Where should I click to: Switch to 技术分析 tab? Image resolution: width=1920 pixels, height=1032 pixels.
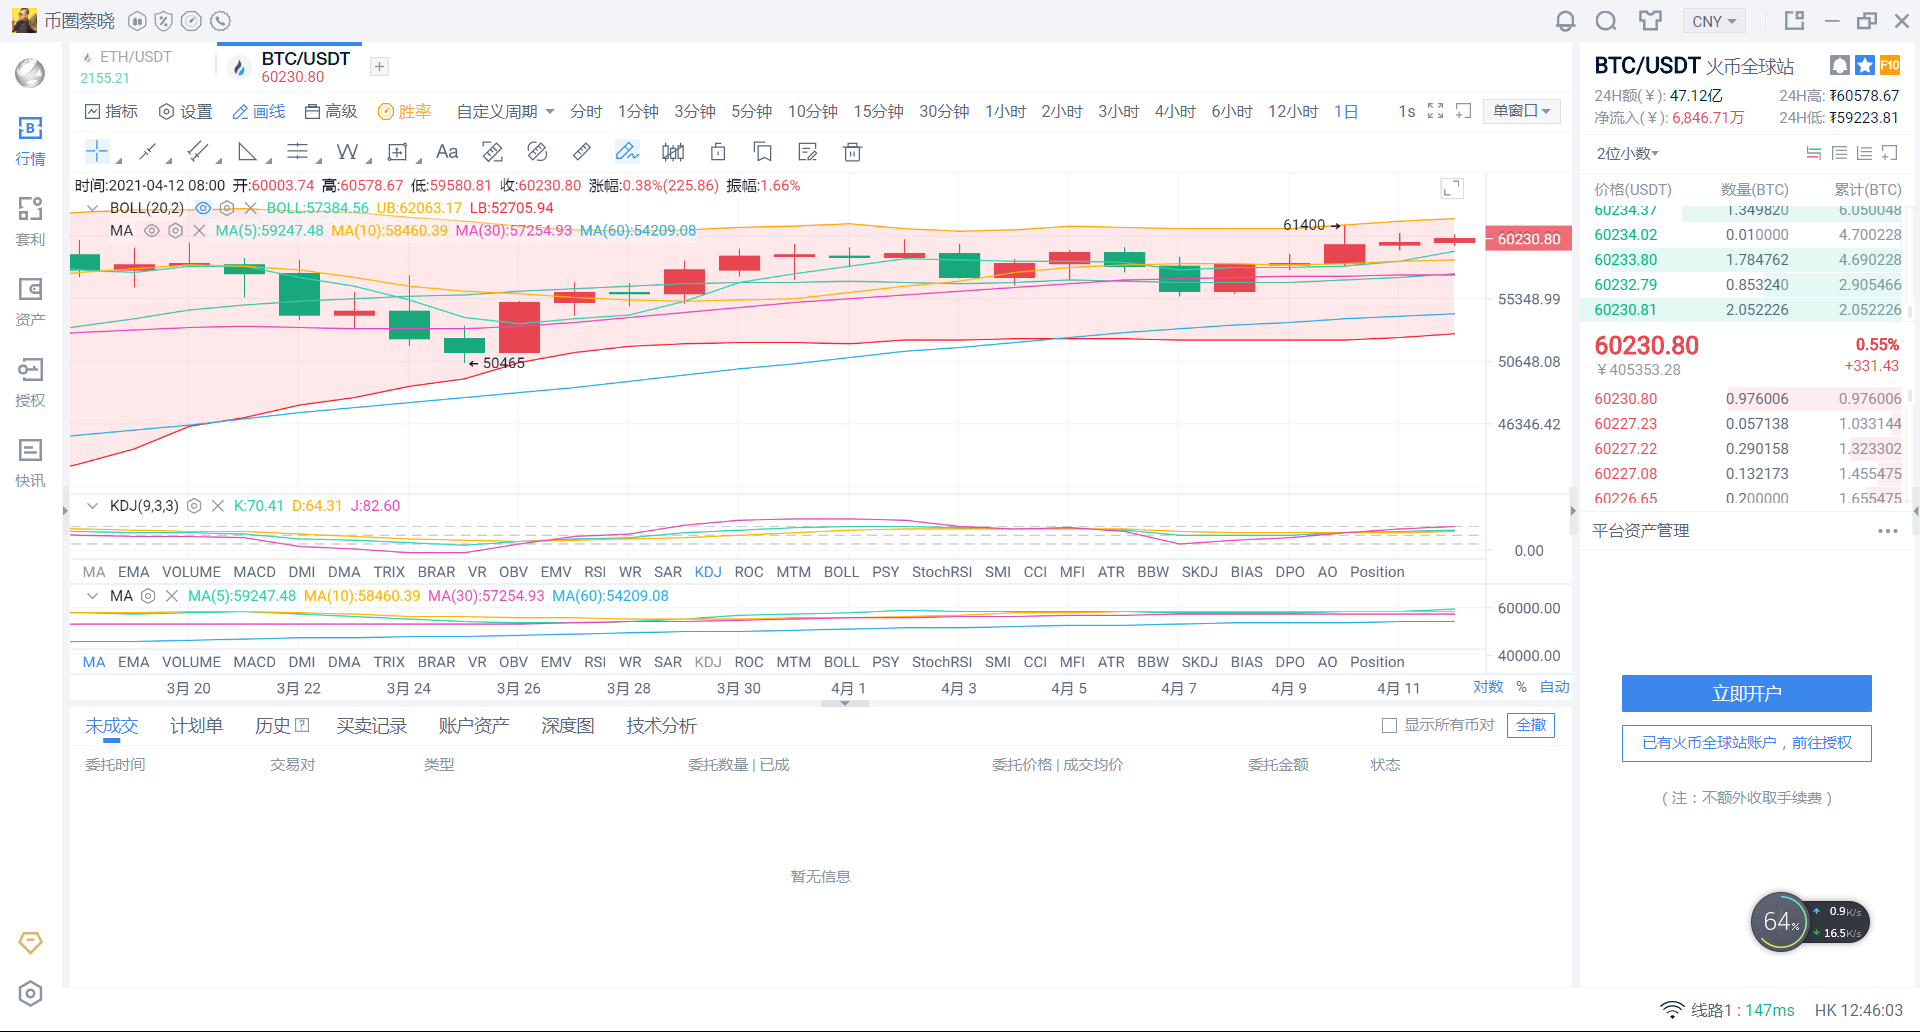point(662,726)
